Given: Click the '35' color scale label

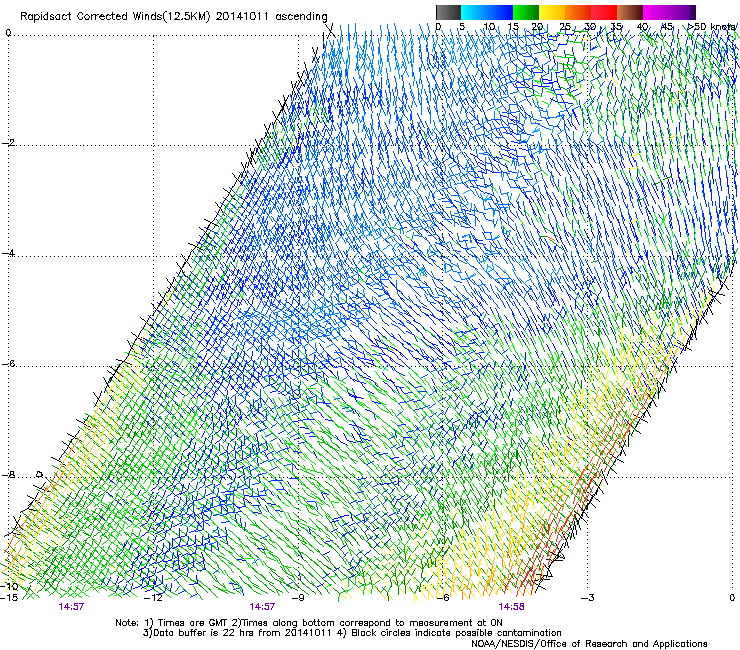Looking at the screenshot, I should click(x=616, y=26).
